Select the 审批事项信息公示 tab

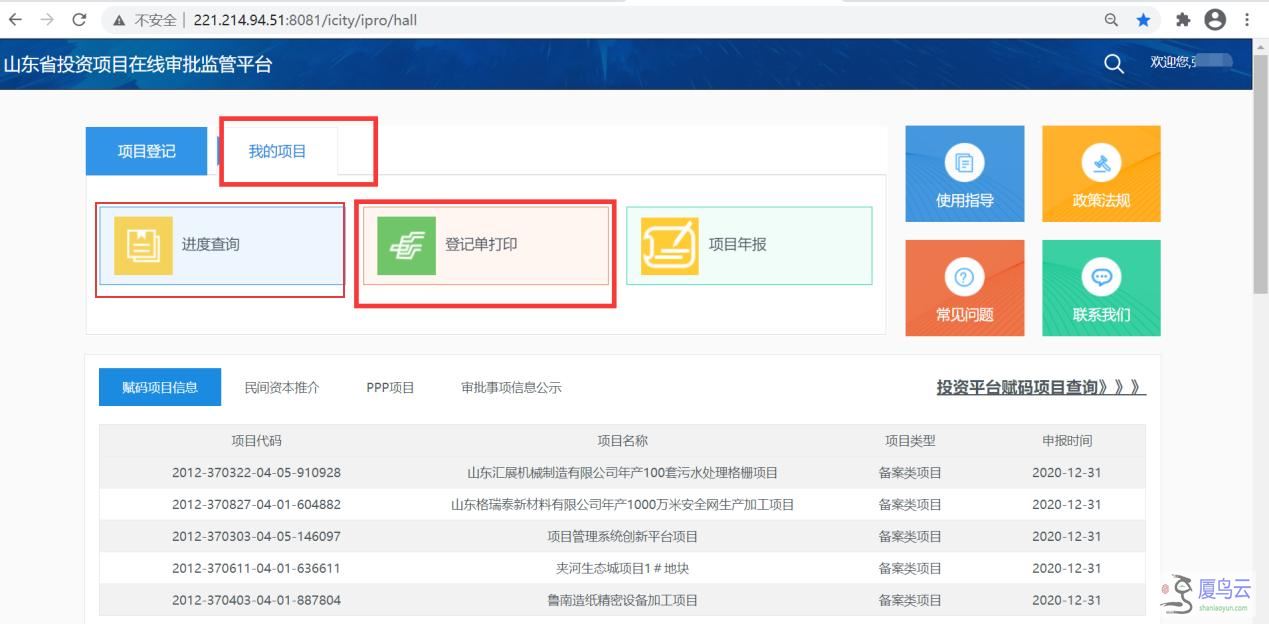point(511,387)
